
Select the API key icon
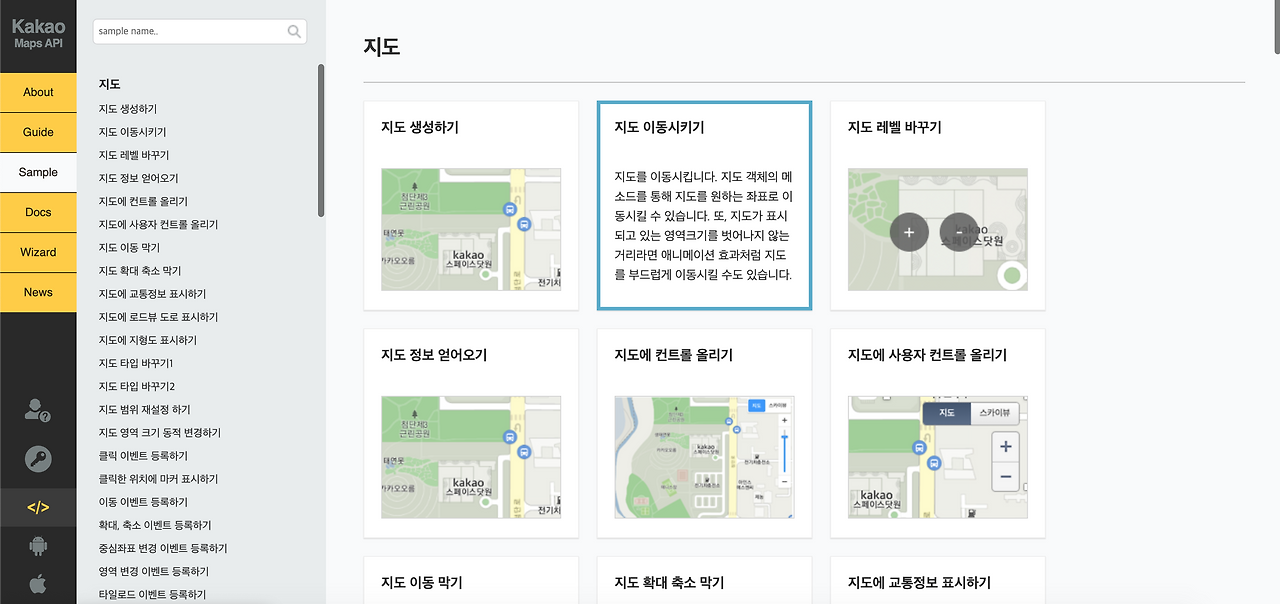coord(38,460)
